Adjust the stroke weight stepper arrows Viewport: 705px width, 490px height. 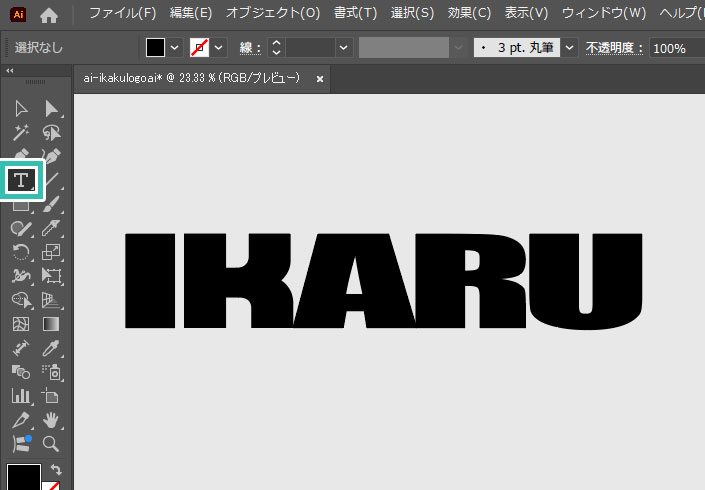(x=277, y=47)
